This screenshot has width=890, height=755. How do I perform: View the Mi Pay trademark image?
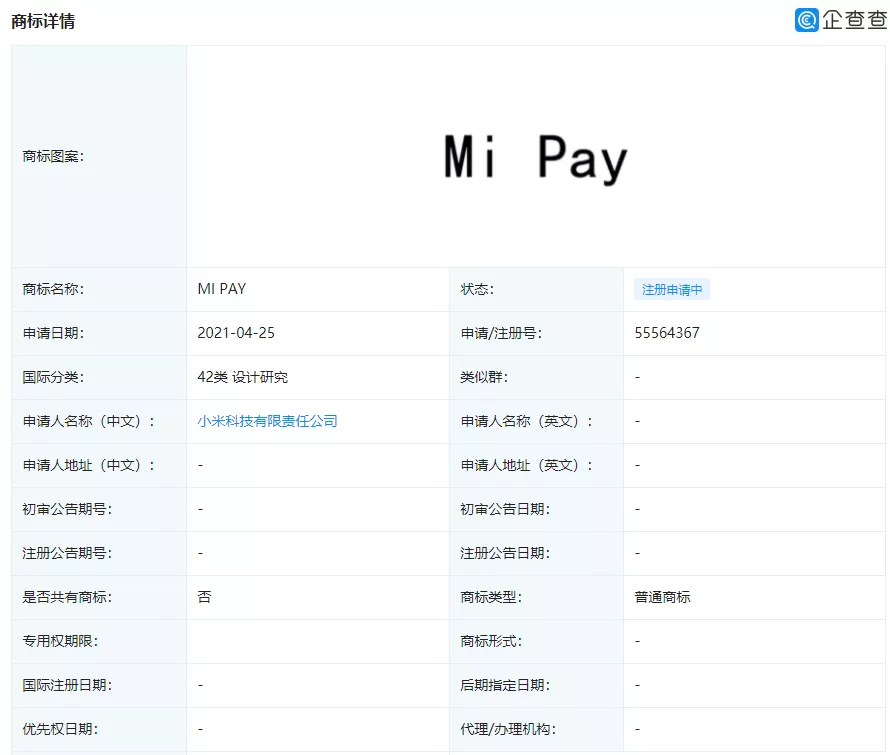tap(536, 156)
